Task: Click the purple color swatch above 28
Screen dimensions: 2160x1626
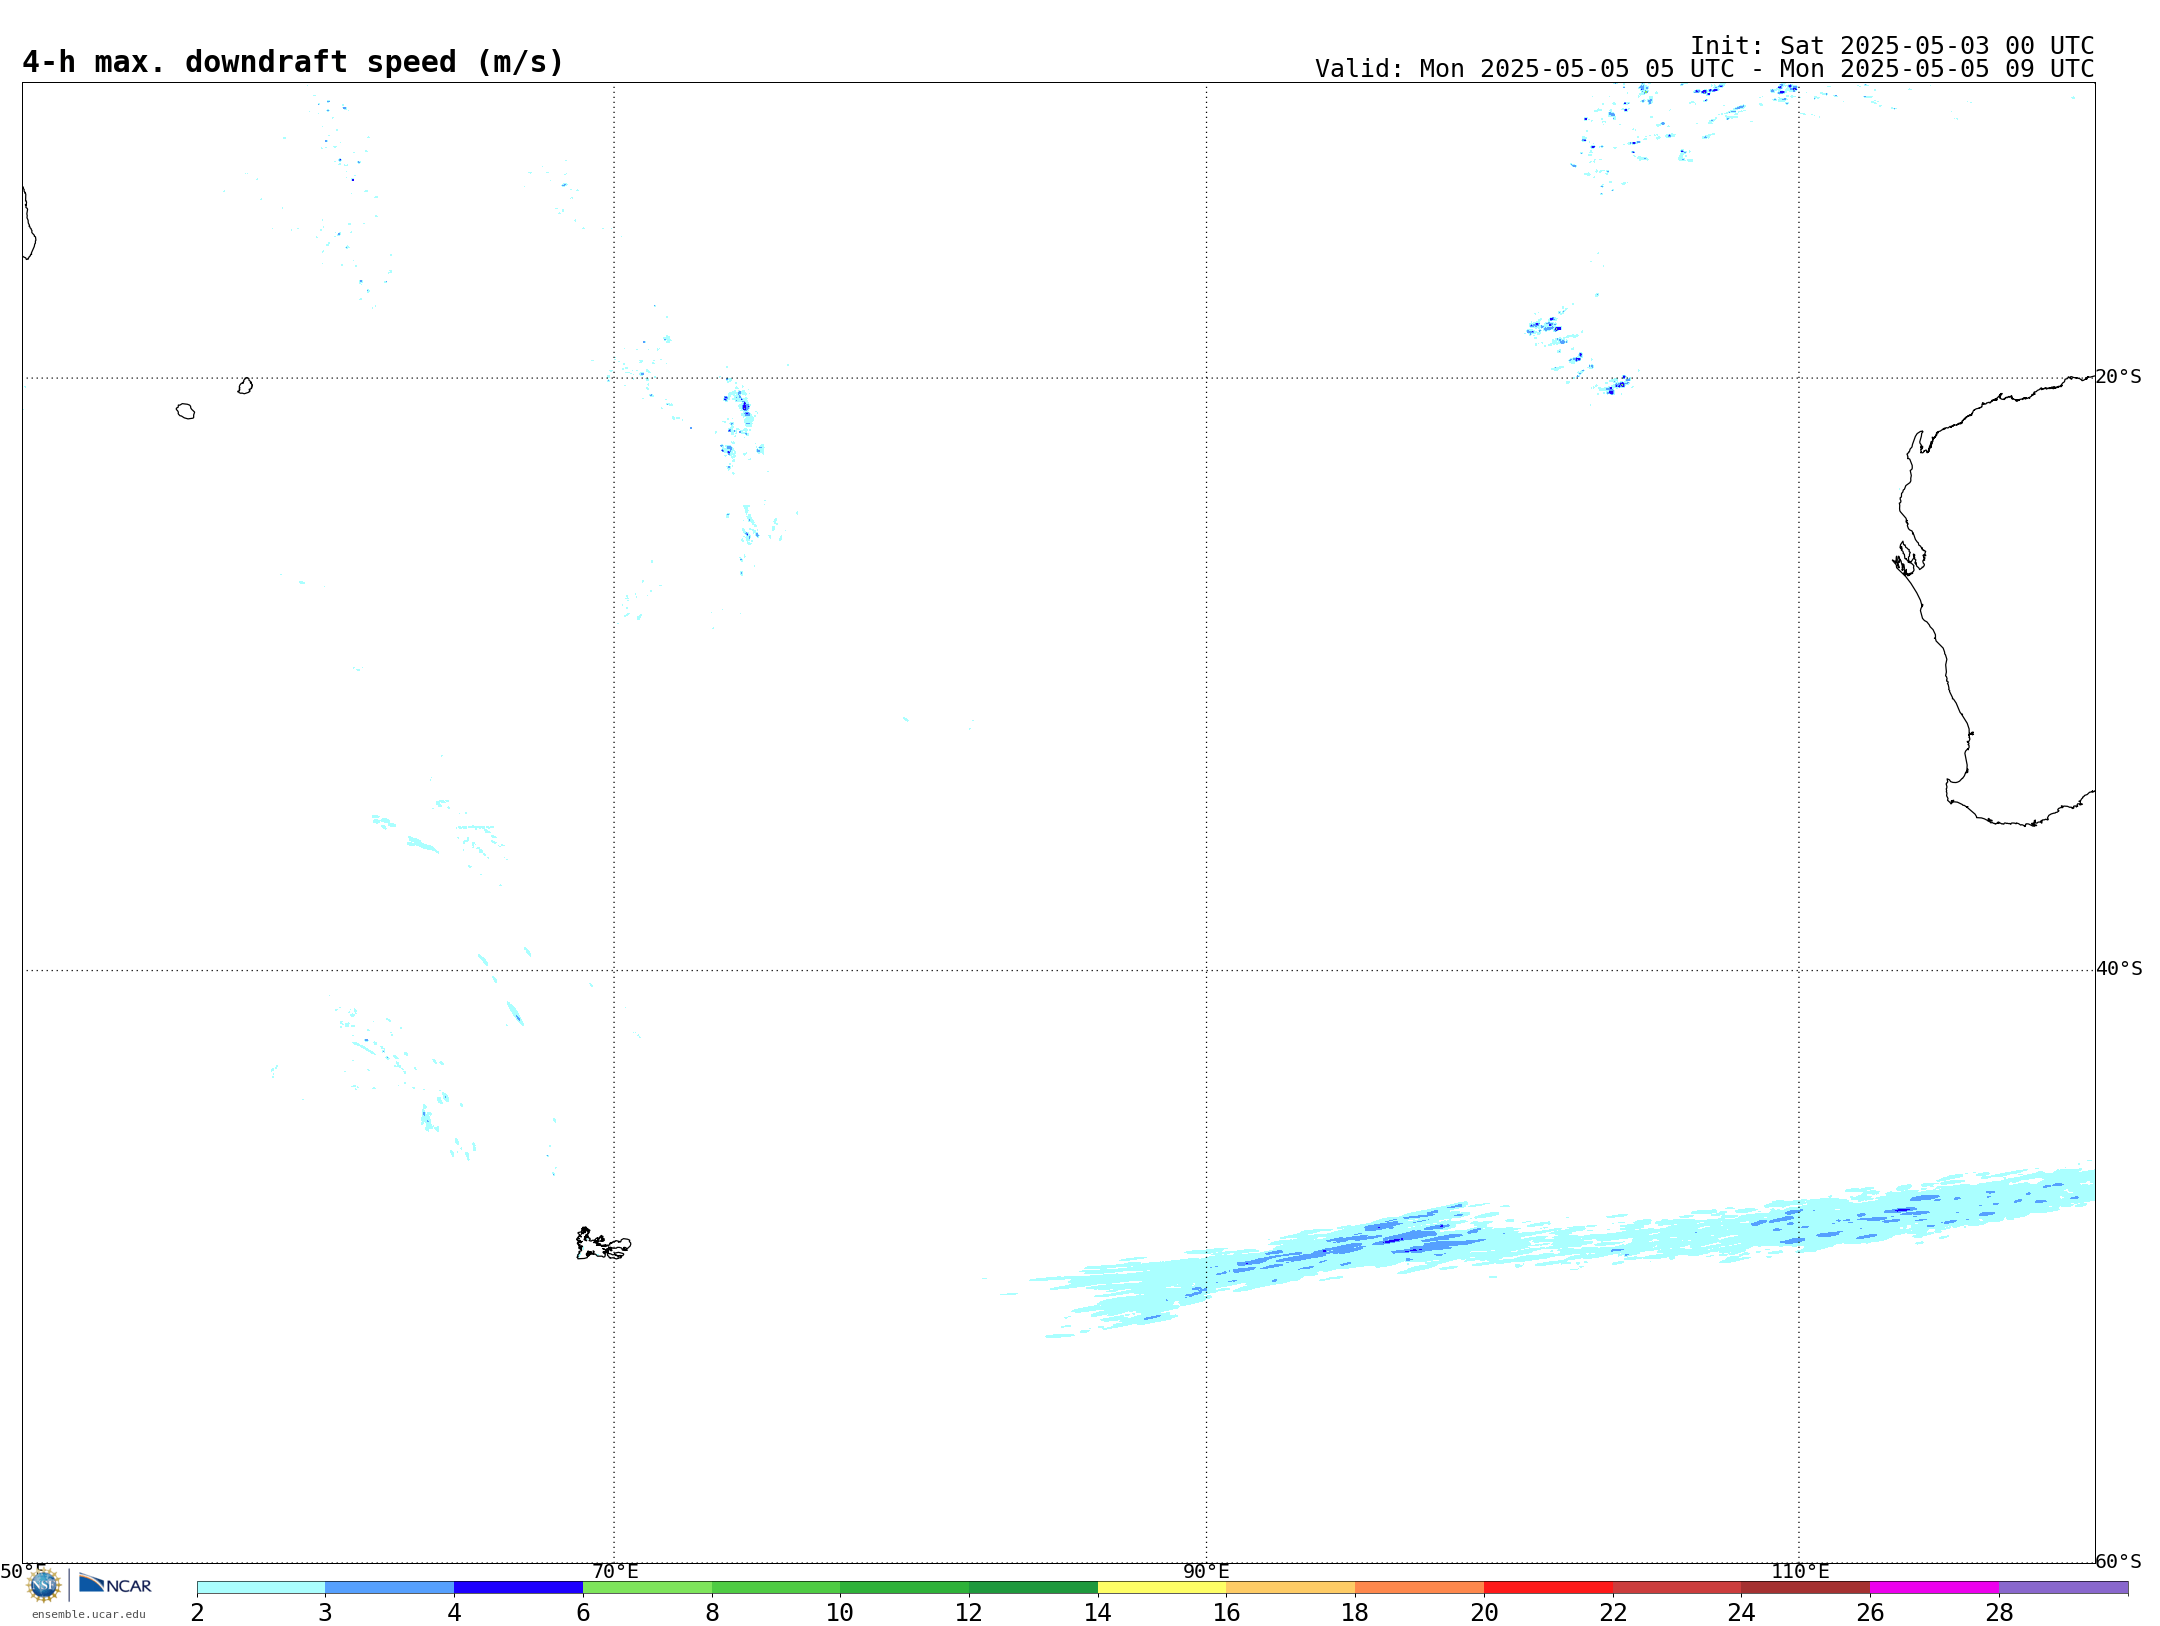Action: (x=2064, y=1587)
